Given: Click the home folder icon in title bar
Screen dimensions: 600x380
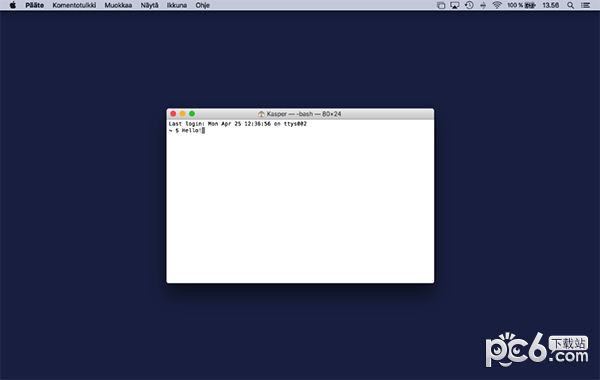Looking at the screenshot, I should pos(261,114).
